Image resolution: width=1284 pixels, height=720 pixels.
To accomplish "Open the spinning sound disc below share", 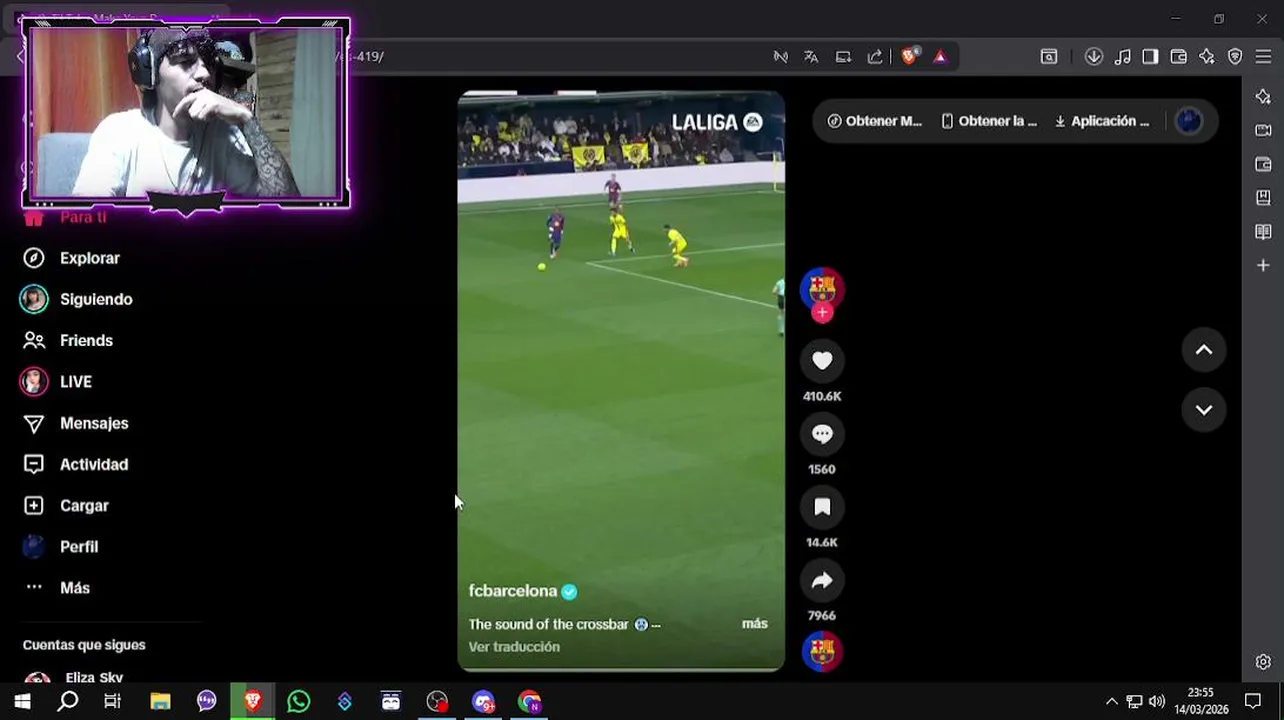I will (822, 651).
